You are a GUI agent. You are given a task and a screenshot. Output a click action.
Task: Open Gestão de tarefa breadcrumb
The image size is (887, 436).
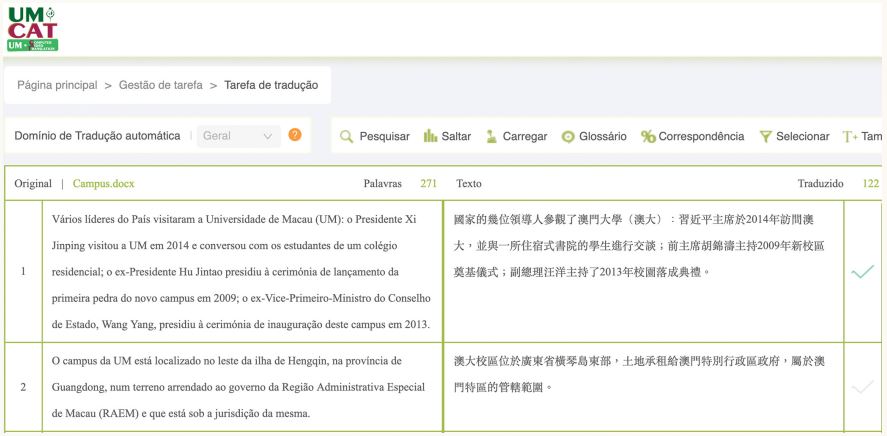pyautogui.click(x=160, y=85)
